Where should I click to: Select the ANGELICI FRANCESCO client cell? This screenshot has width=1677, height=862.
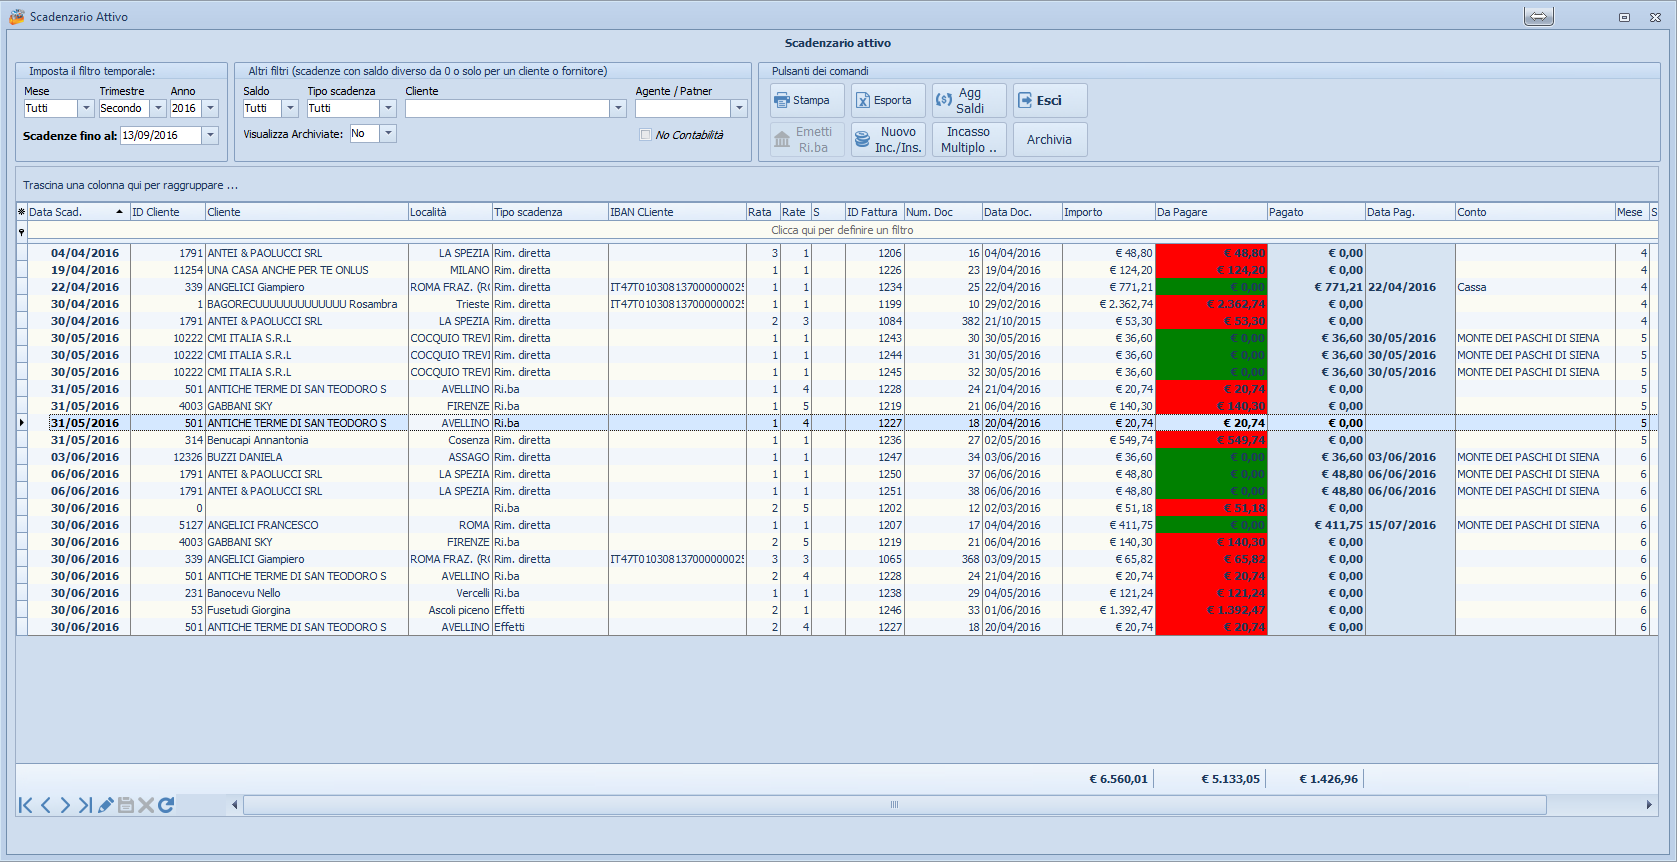click(x=307, y=525)
